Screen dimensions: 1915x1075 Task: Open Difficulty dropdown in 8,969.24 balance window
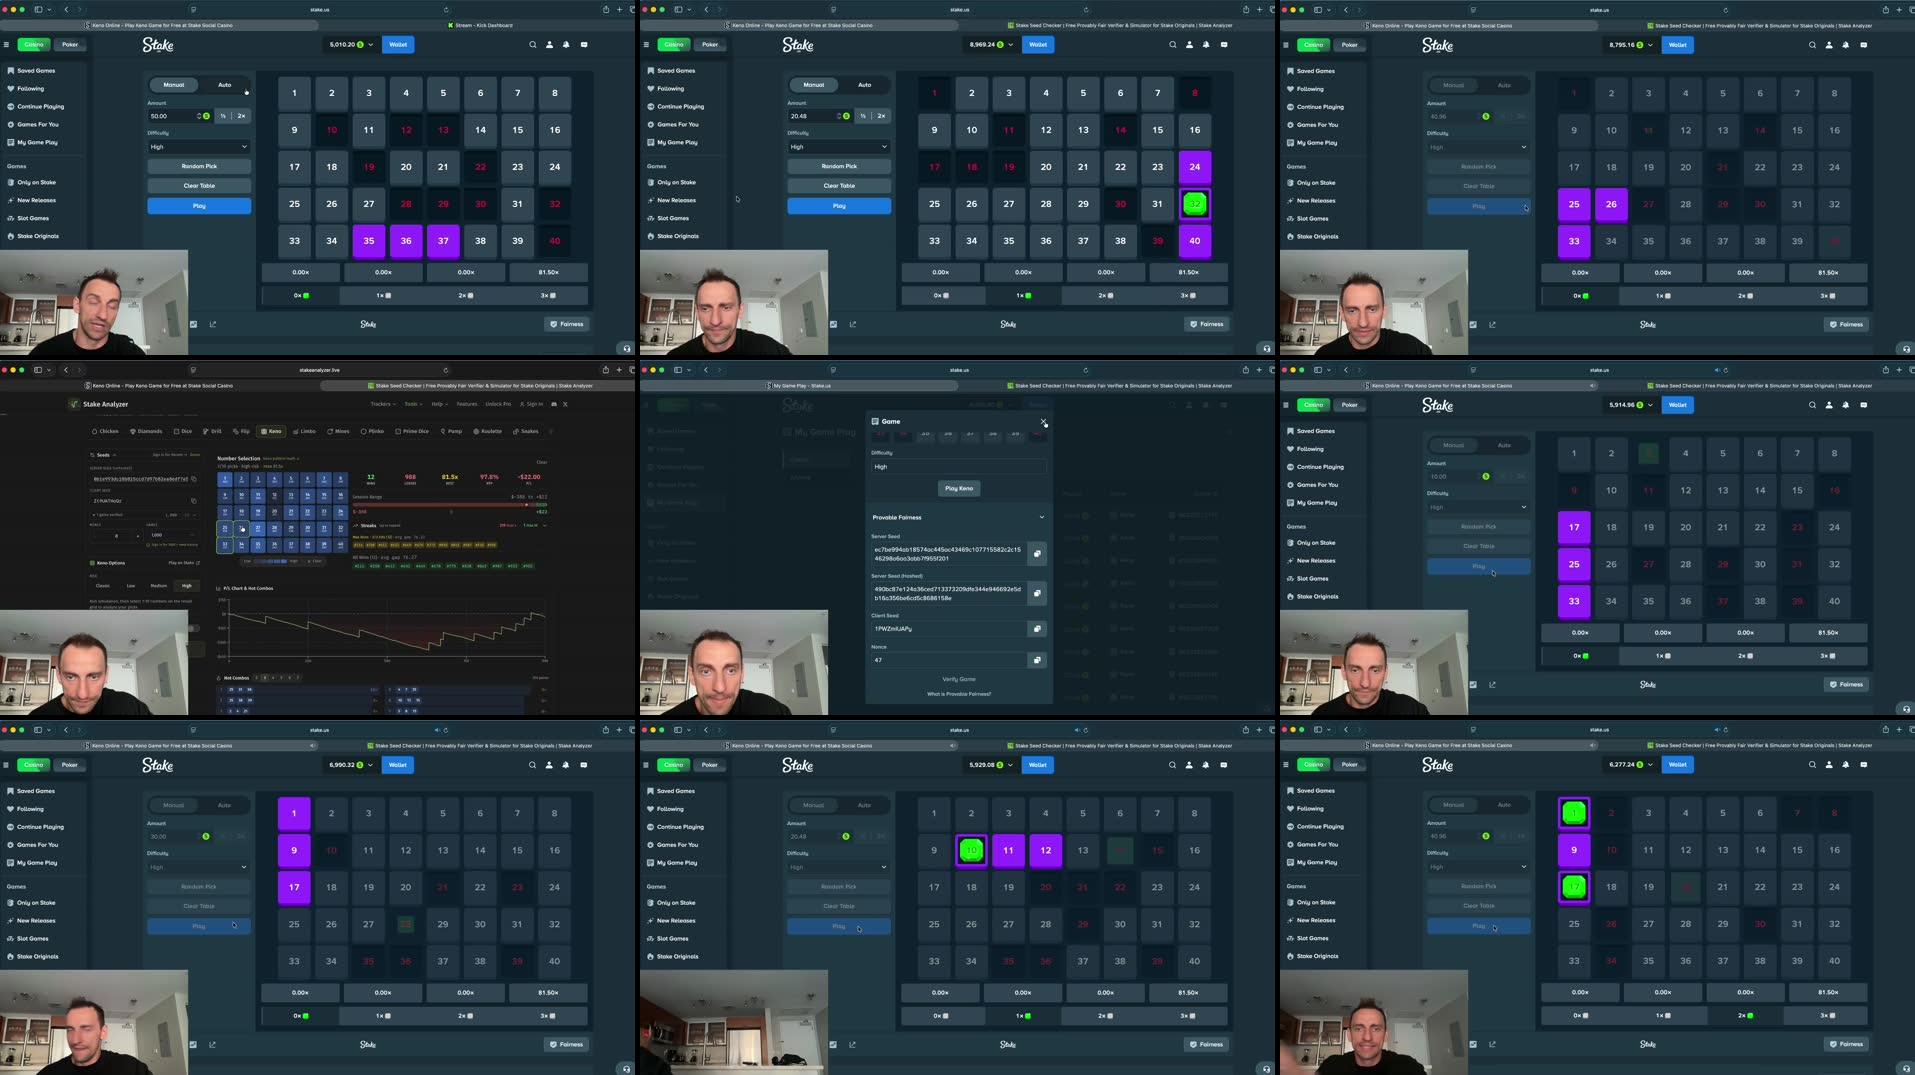tap(839, 147)
